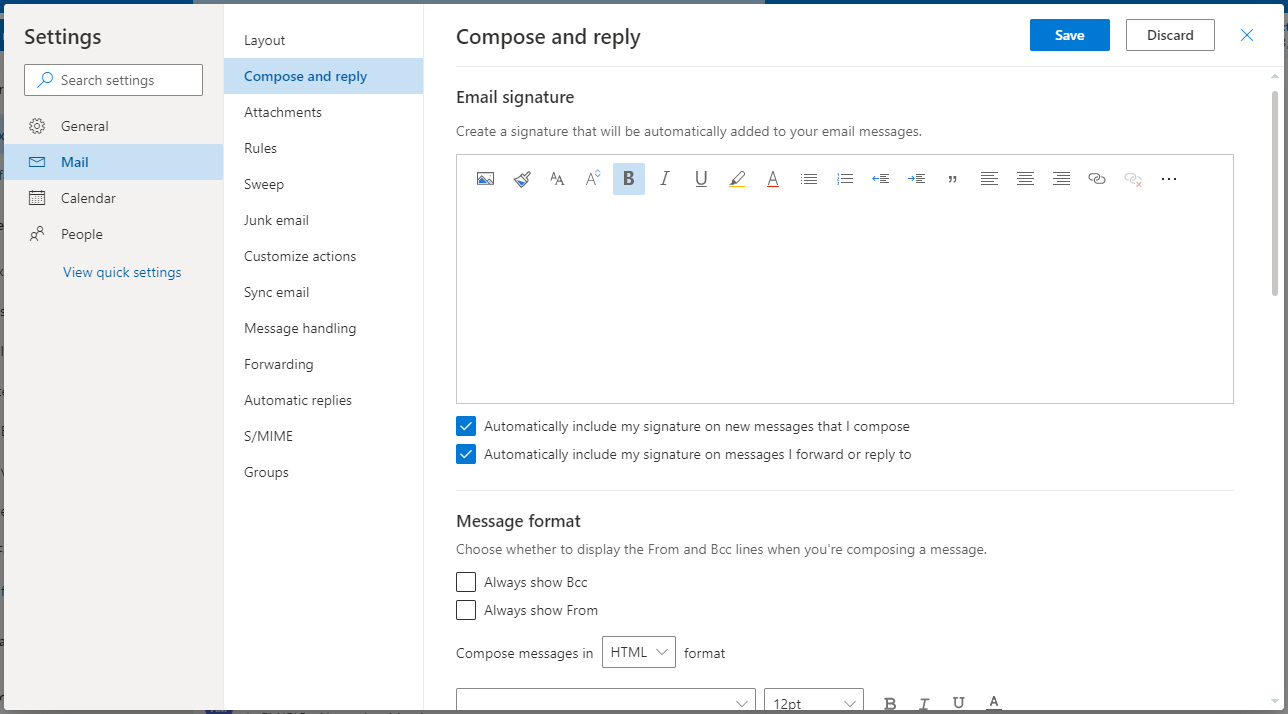Click the Save button

tap(1069, 35)
